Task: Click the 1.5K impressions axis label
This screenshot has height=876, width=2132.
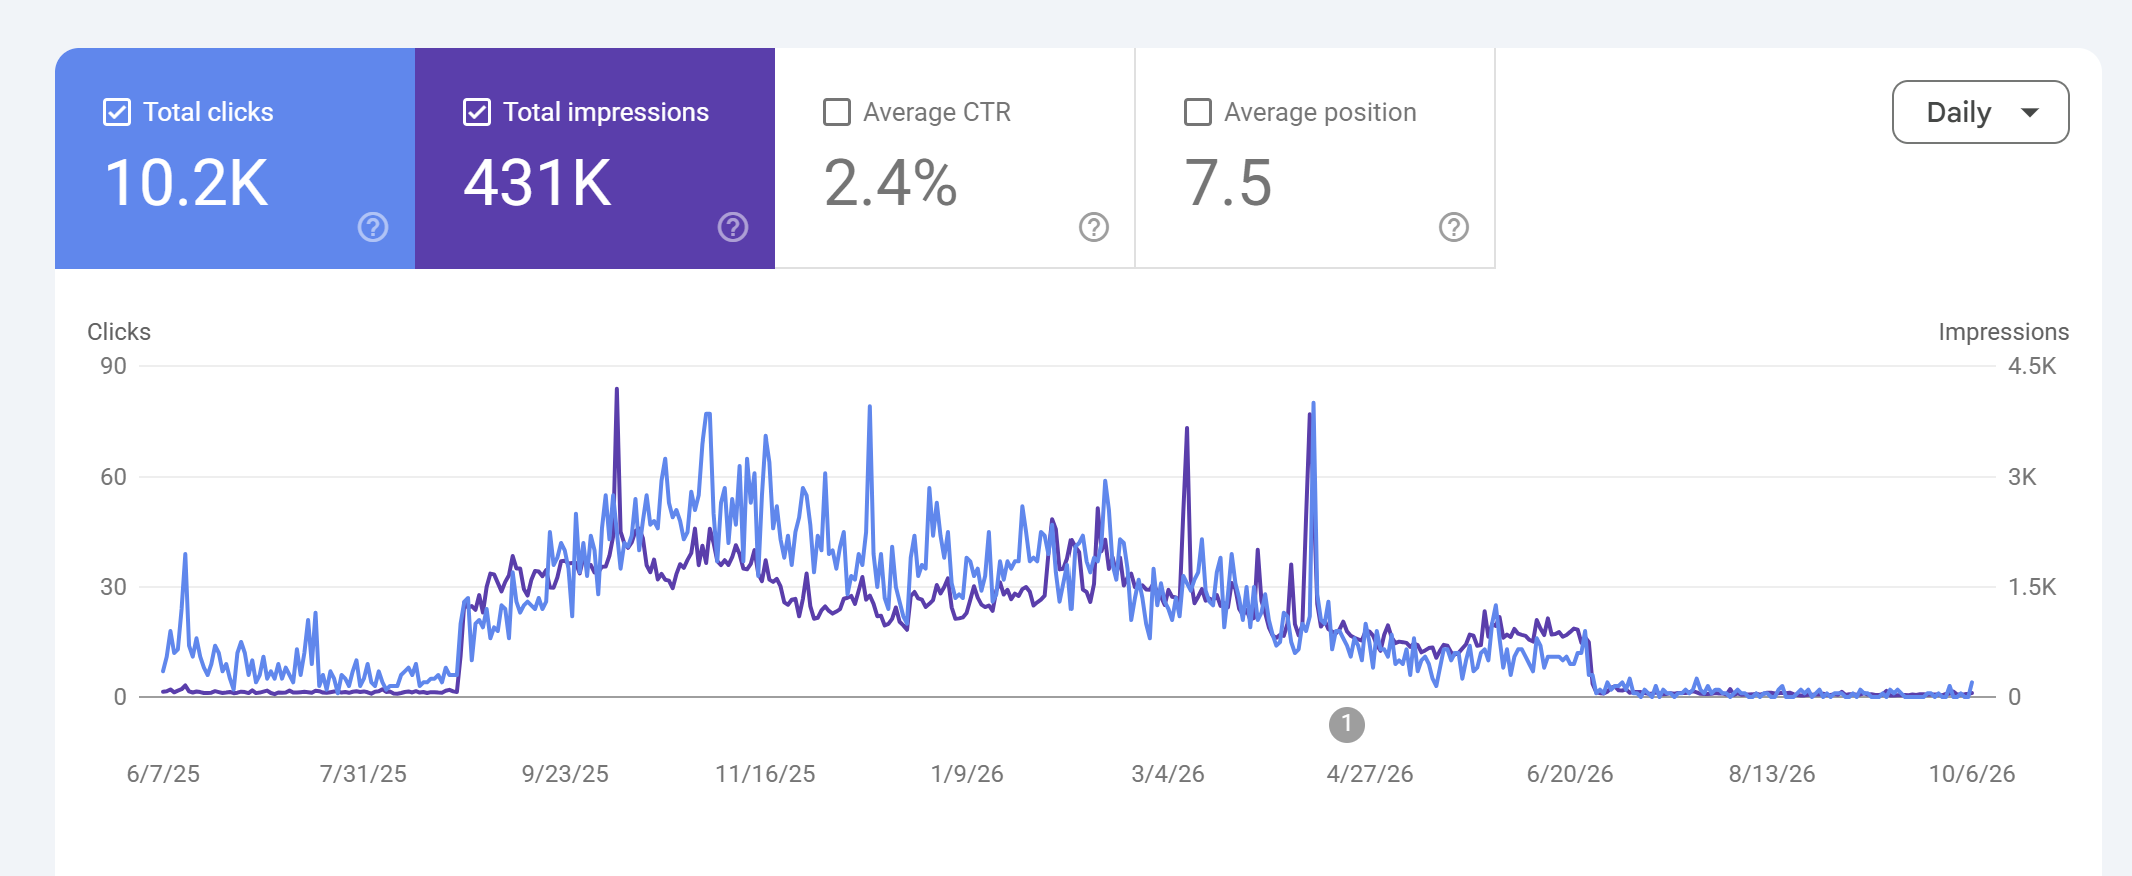Action: (2032, 587)
